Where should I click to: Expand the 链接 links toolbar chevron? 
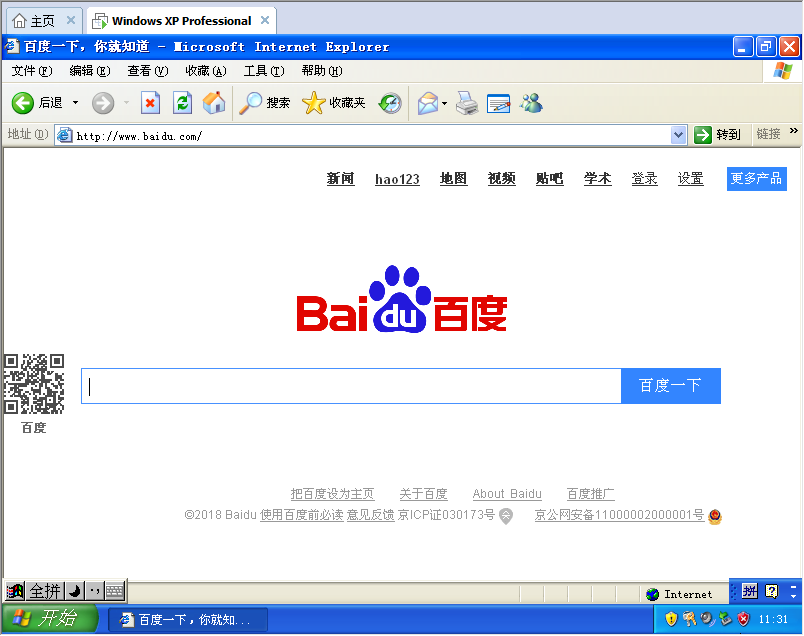[794, 131]
